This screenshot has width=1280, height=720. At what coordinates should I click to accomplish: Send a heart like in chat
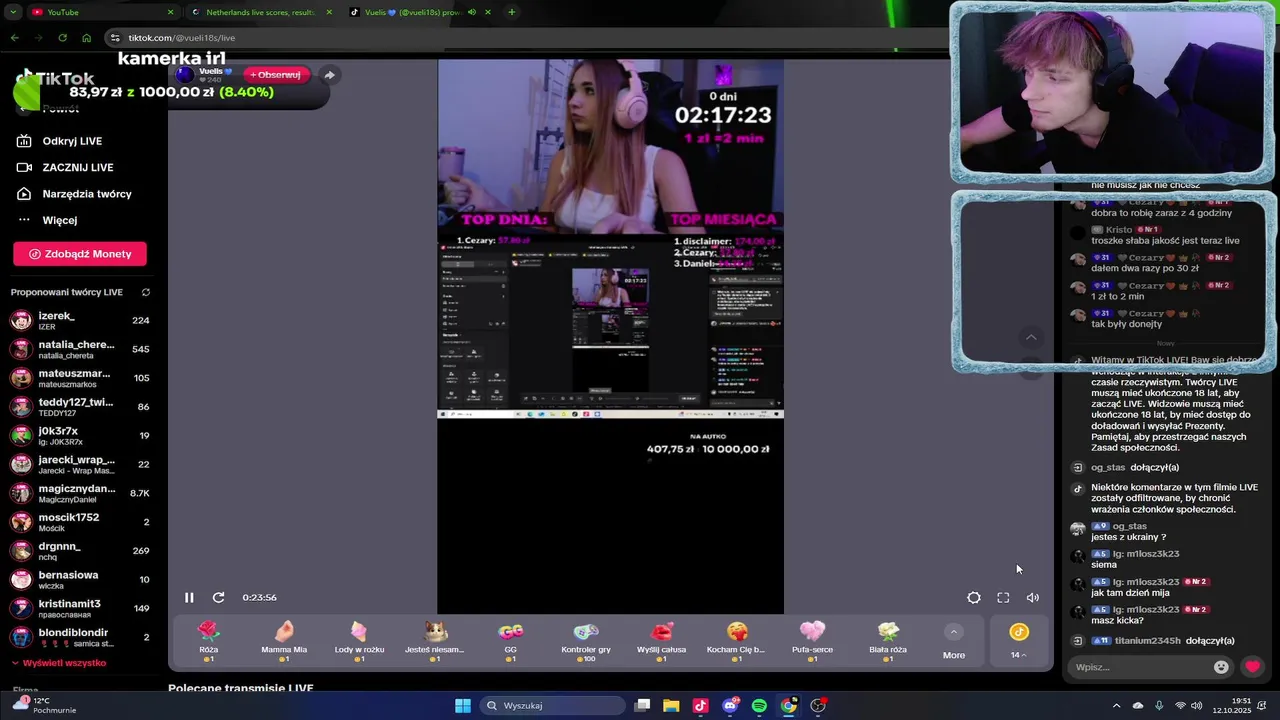click(1252, 667)
